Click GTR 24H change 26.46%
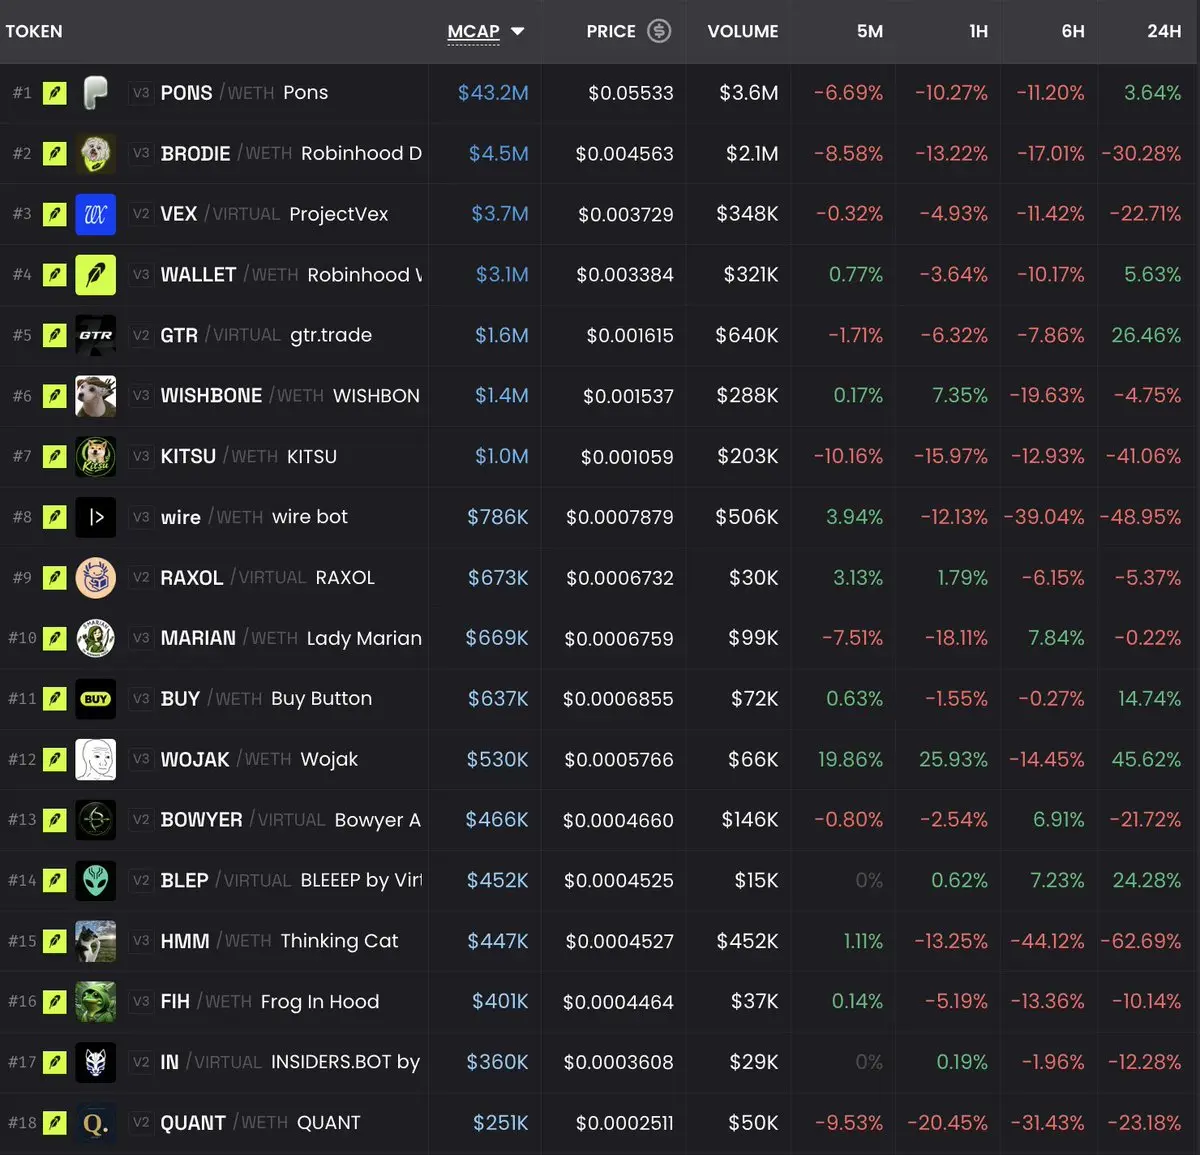1200x1155 pixels. (1146, 335)
